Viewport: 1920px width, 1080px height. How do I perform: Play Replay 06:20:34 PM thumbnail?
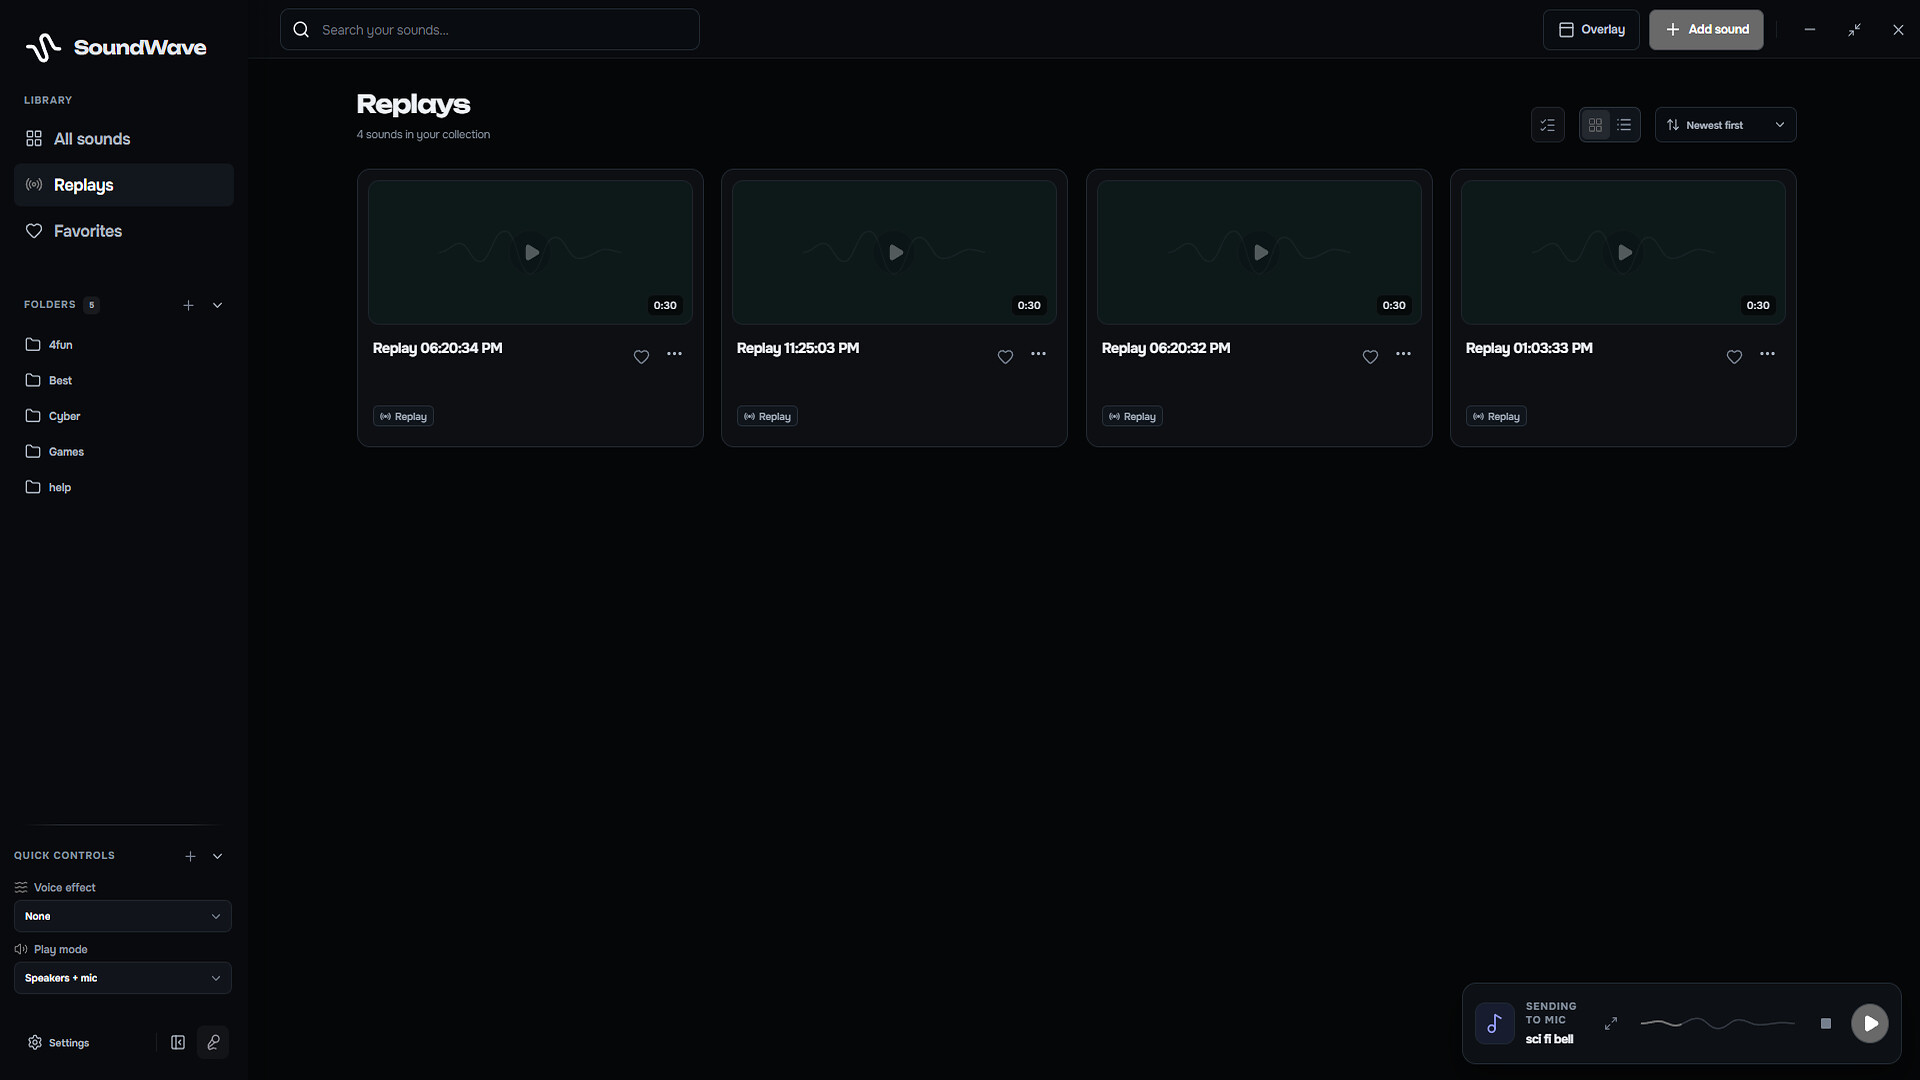coord(531,253)
